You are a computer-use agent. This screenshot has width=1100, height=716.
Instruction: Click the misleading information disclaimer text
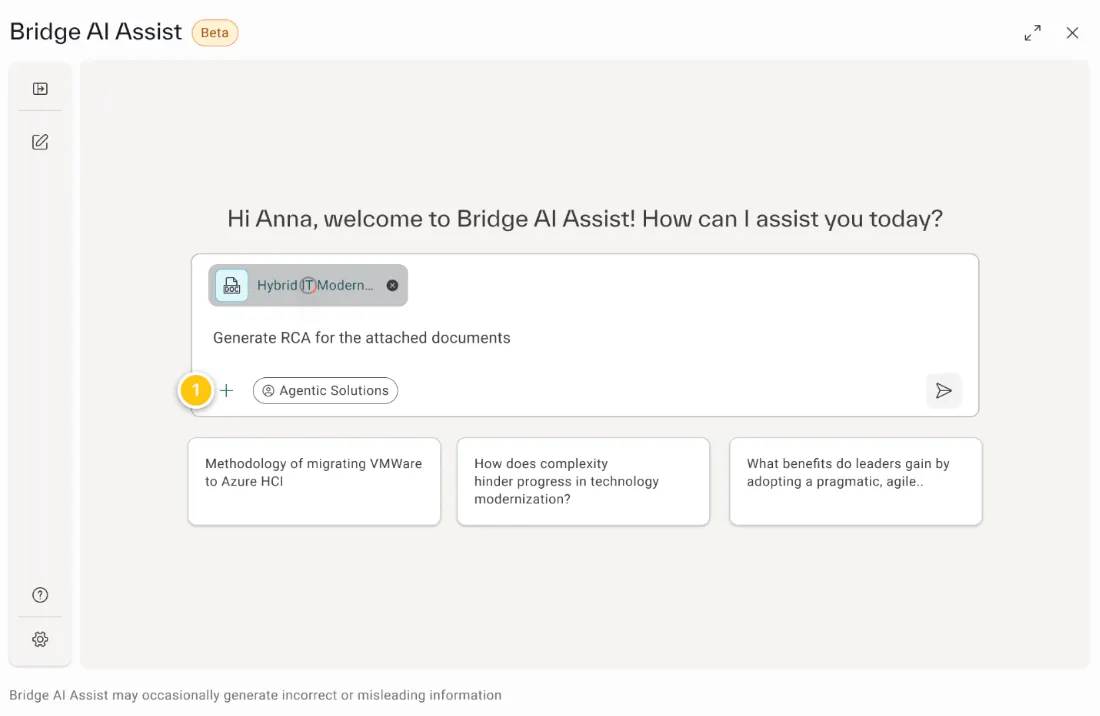255,695
